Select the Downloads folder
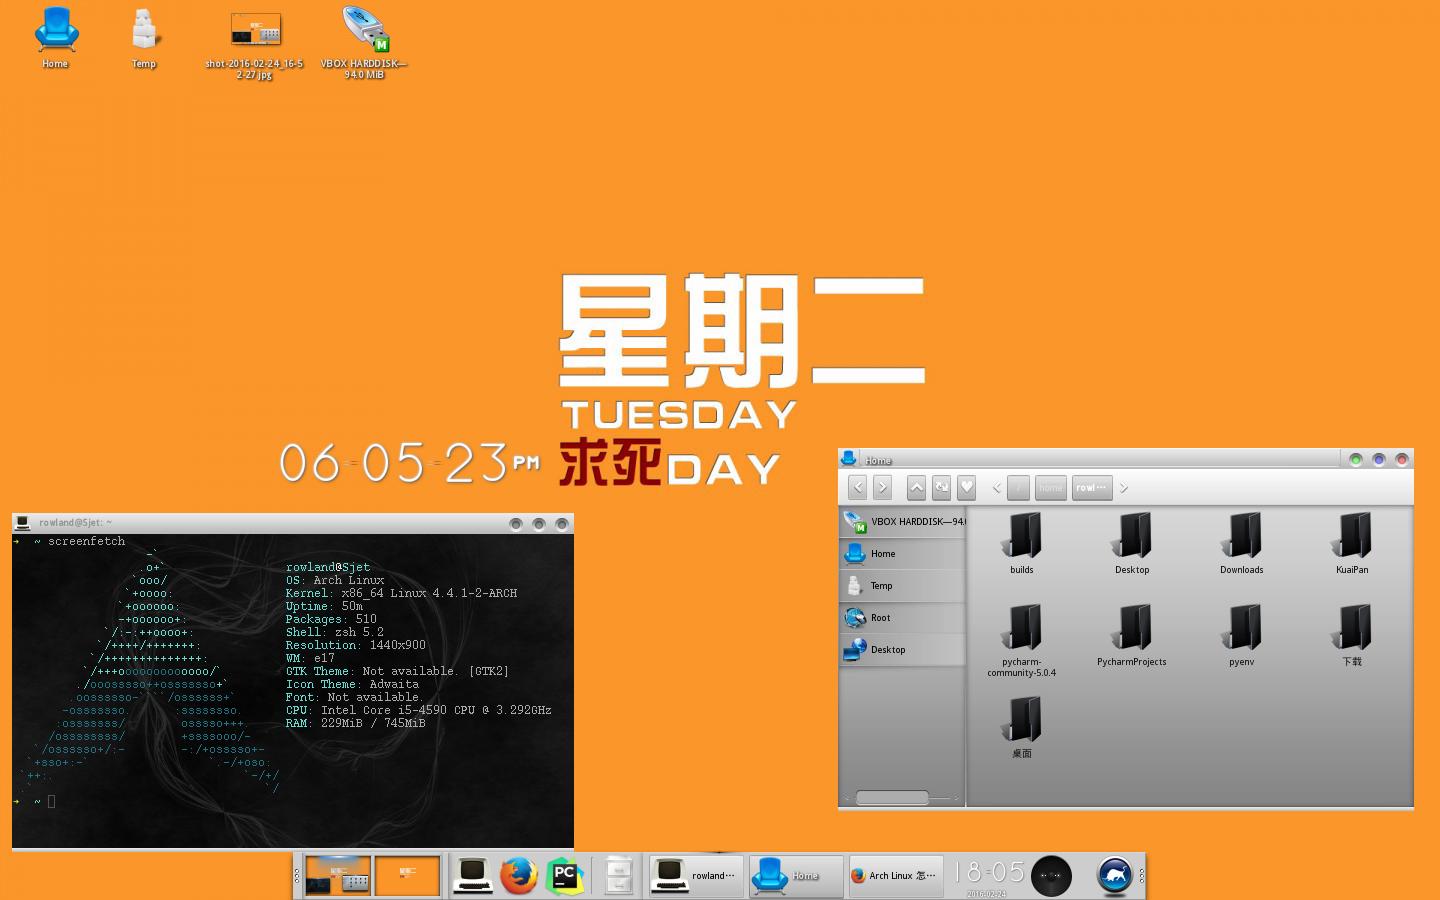 click(x=1242, y=543)
